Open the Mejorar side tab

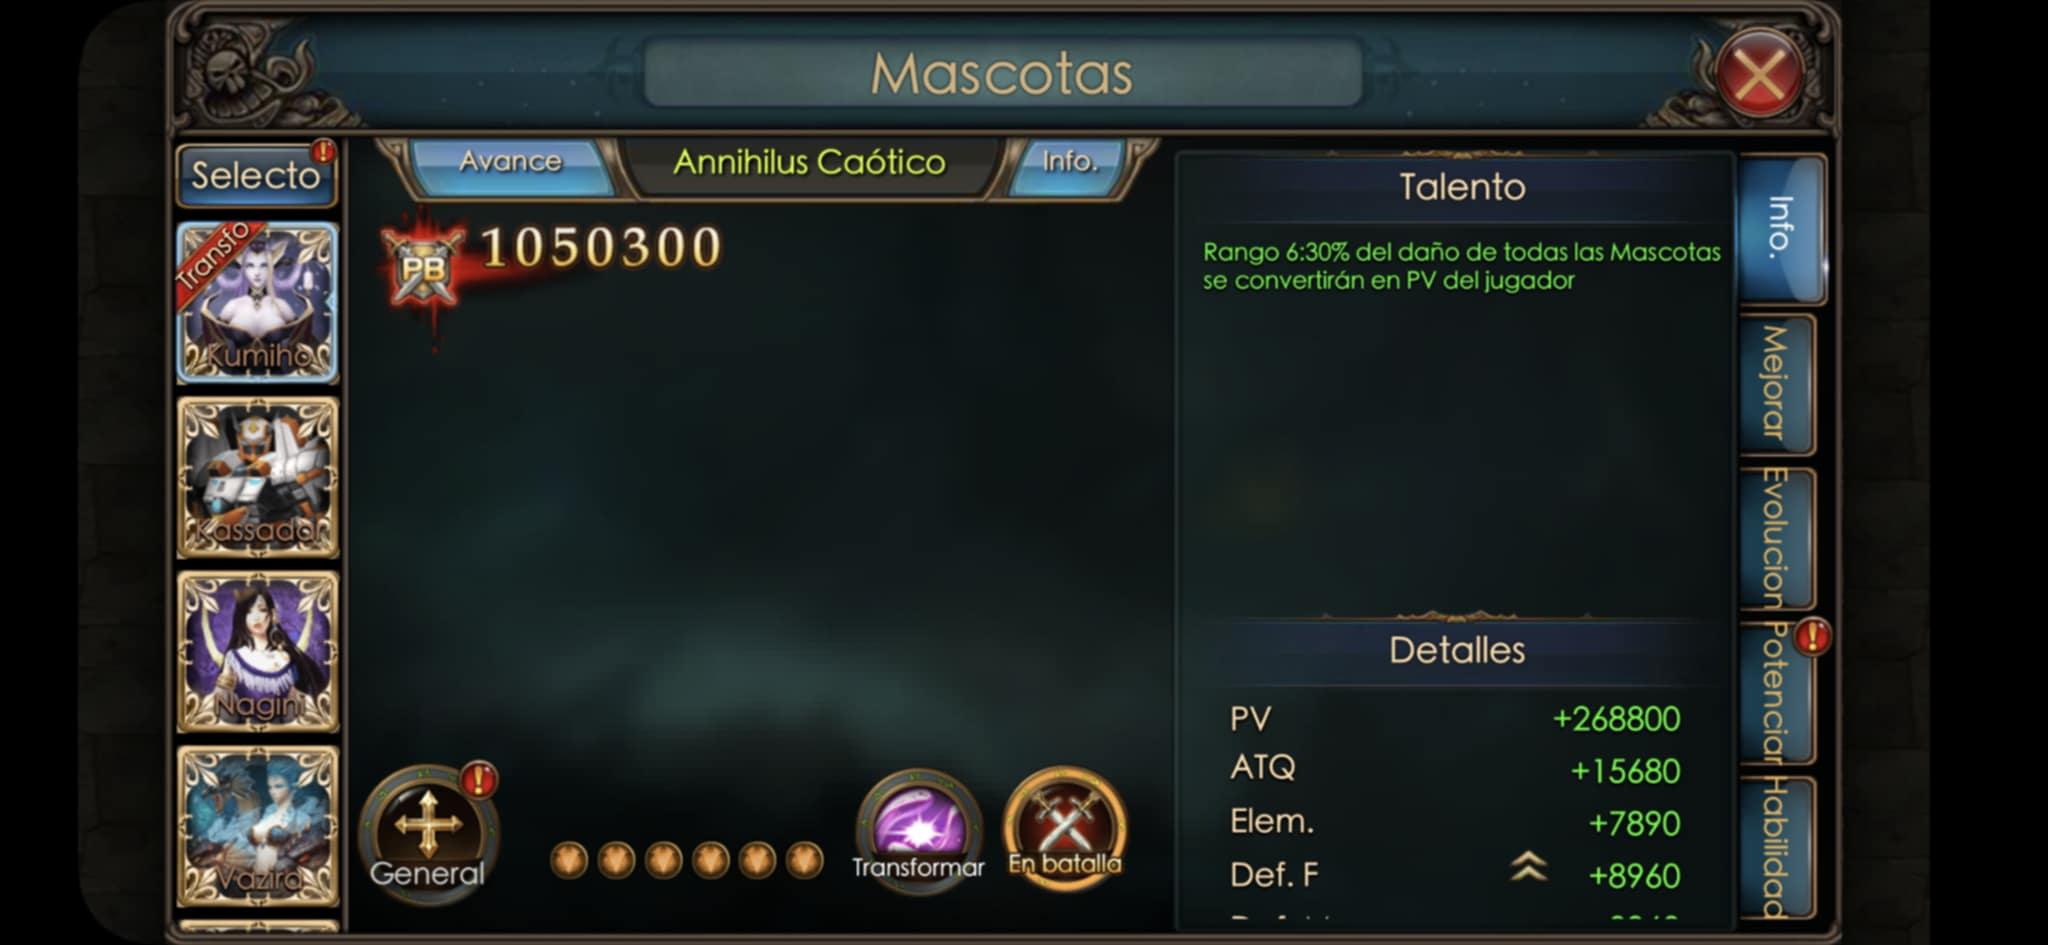point(1778,383)
